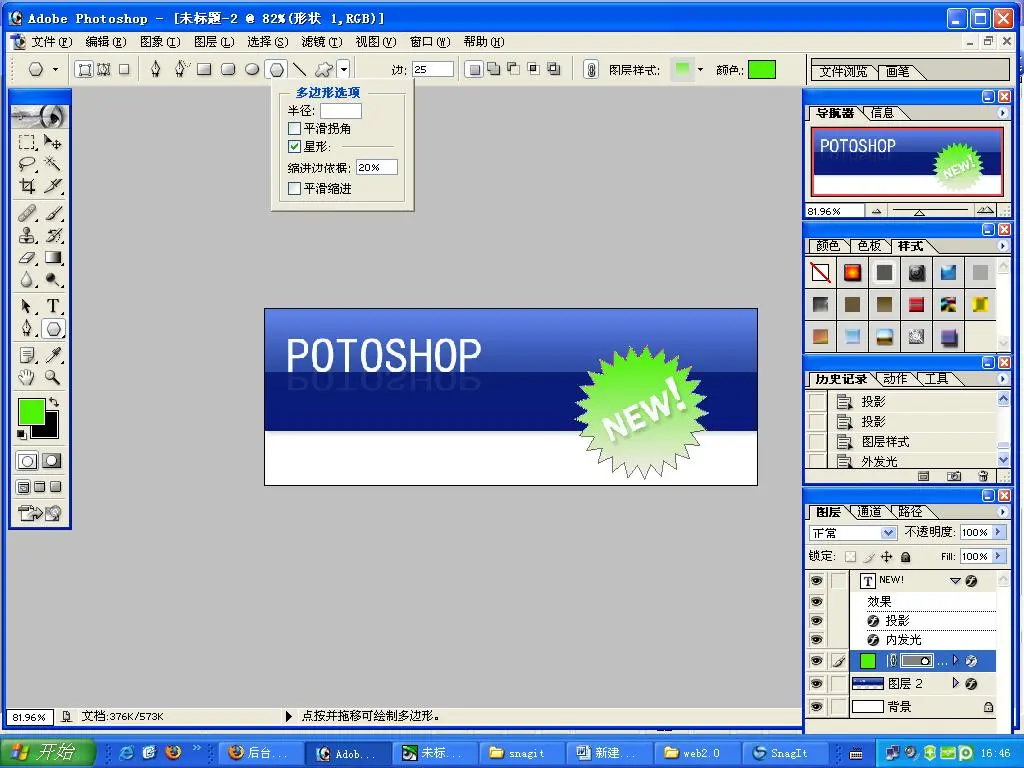Image resolution: width=1024 pixels, height=768 pixels.
Task: Choose Ellipse shape in options bar
Action: 251,69
